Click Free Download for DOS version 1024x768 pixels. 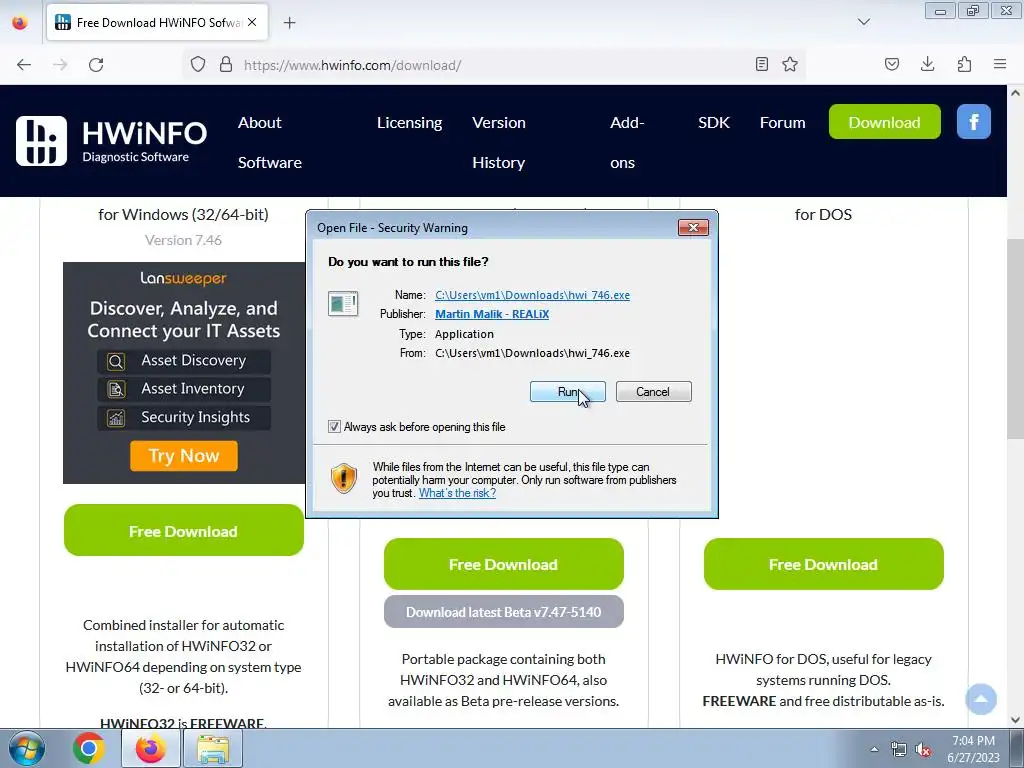pyautogui.click(x=824, y=564)
